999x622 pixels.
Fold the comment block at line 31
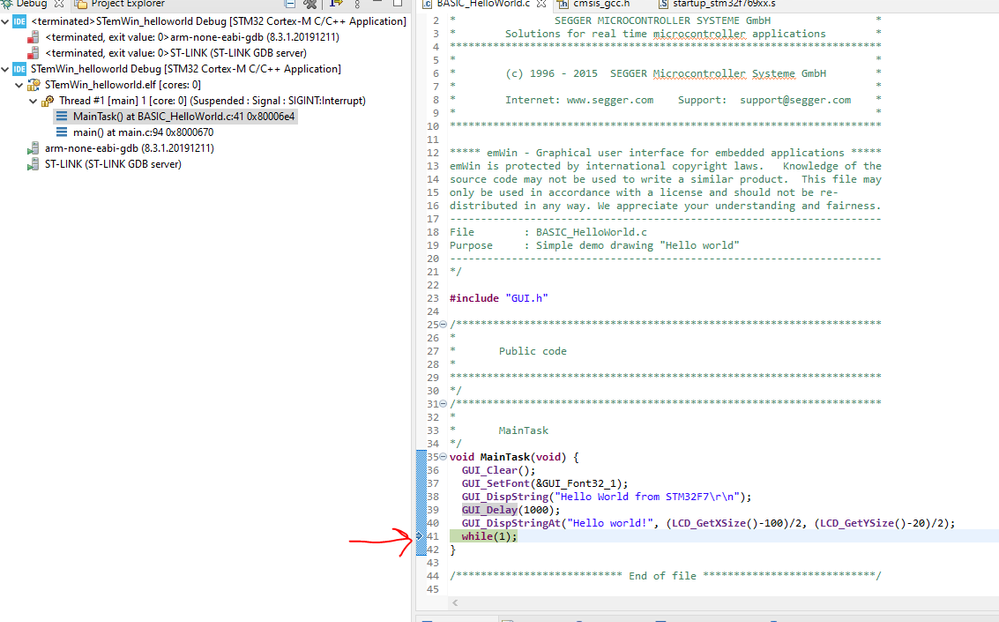(x=443, y=404)
